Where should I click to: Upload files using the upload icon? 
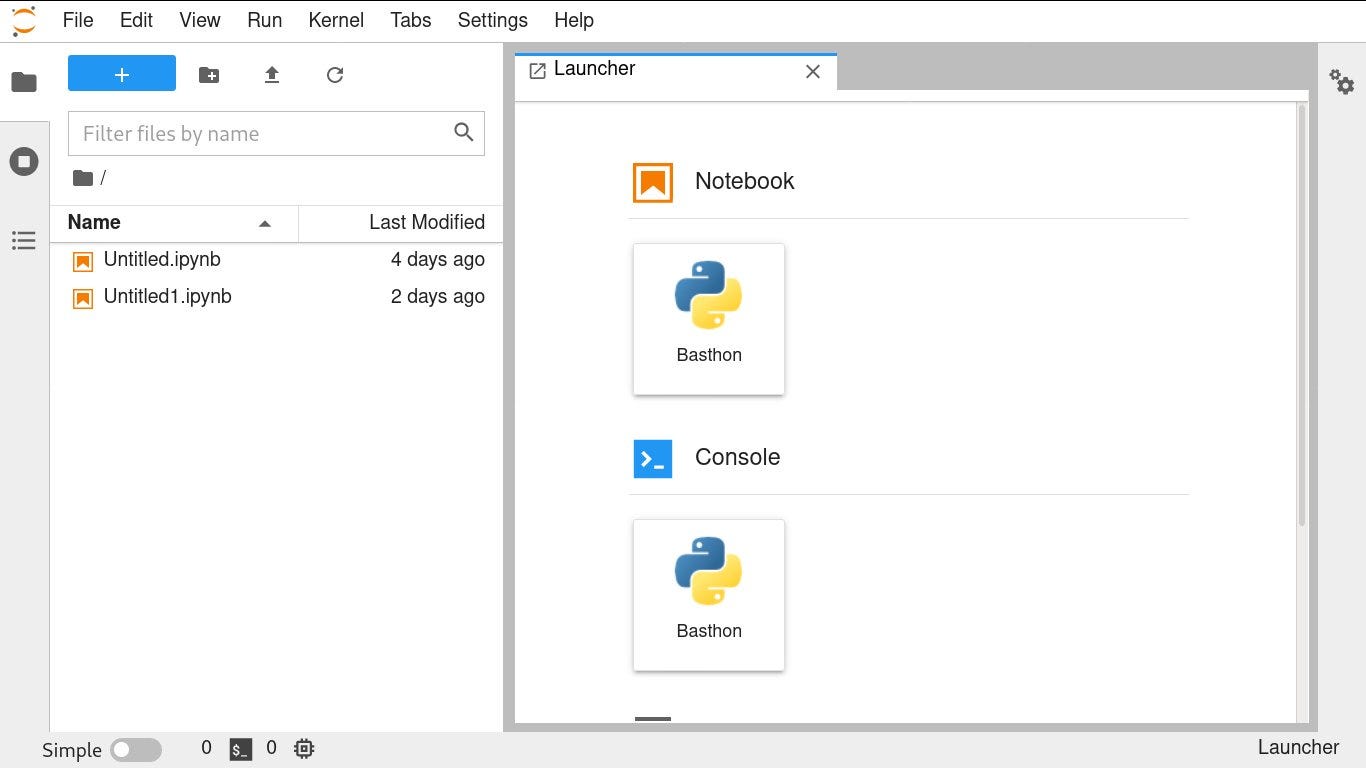272,74
